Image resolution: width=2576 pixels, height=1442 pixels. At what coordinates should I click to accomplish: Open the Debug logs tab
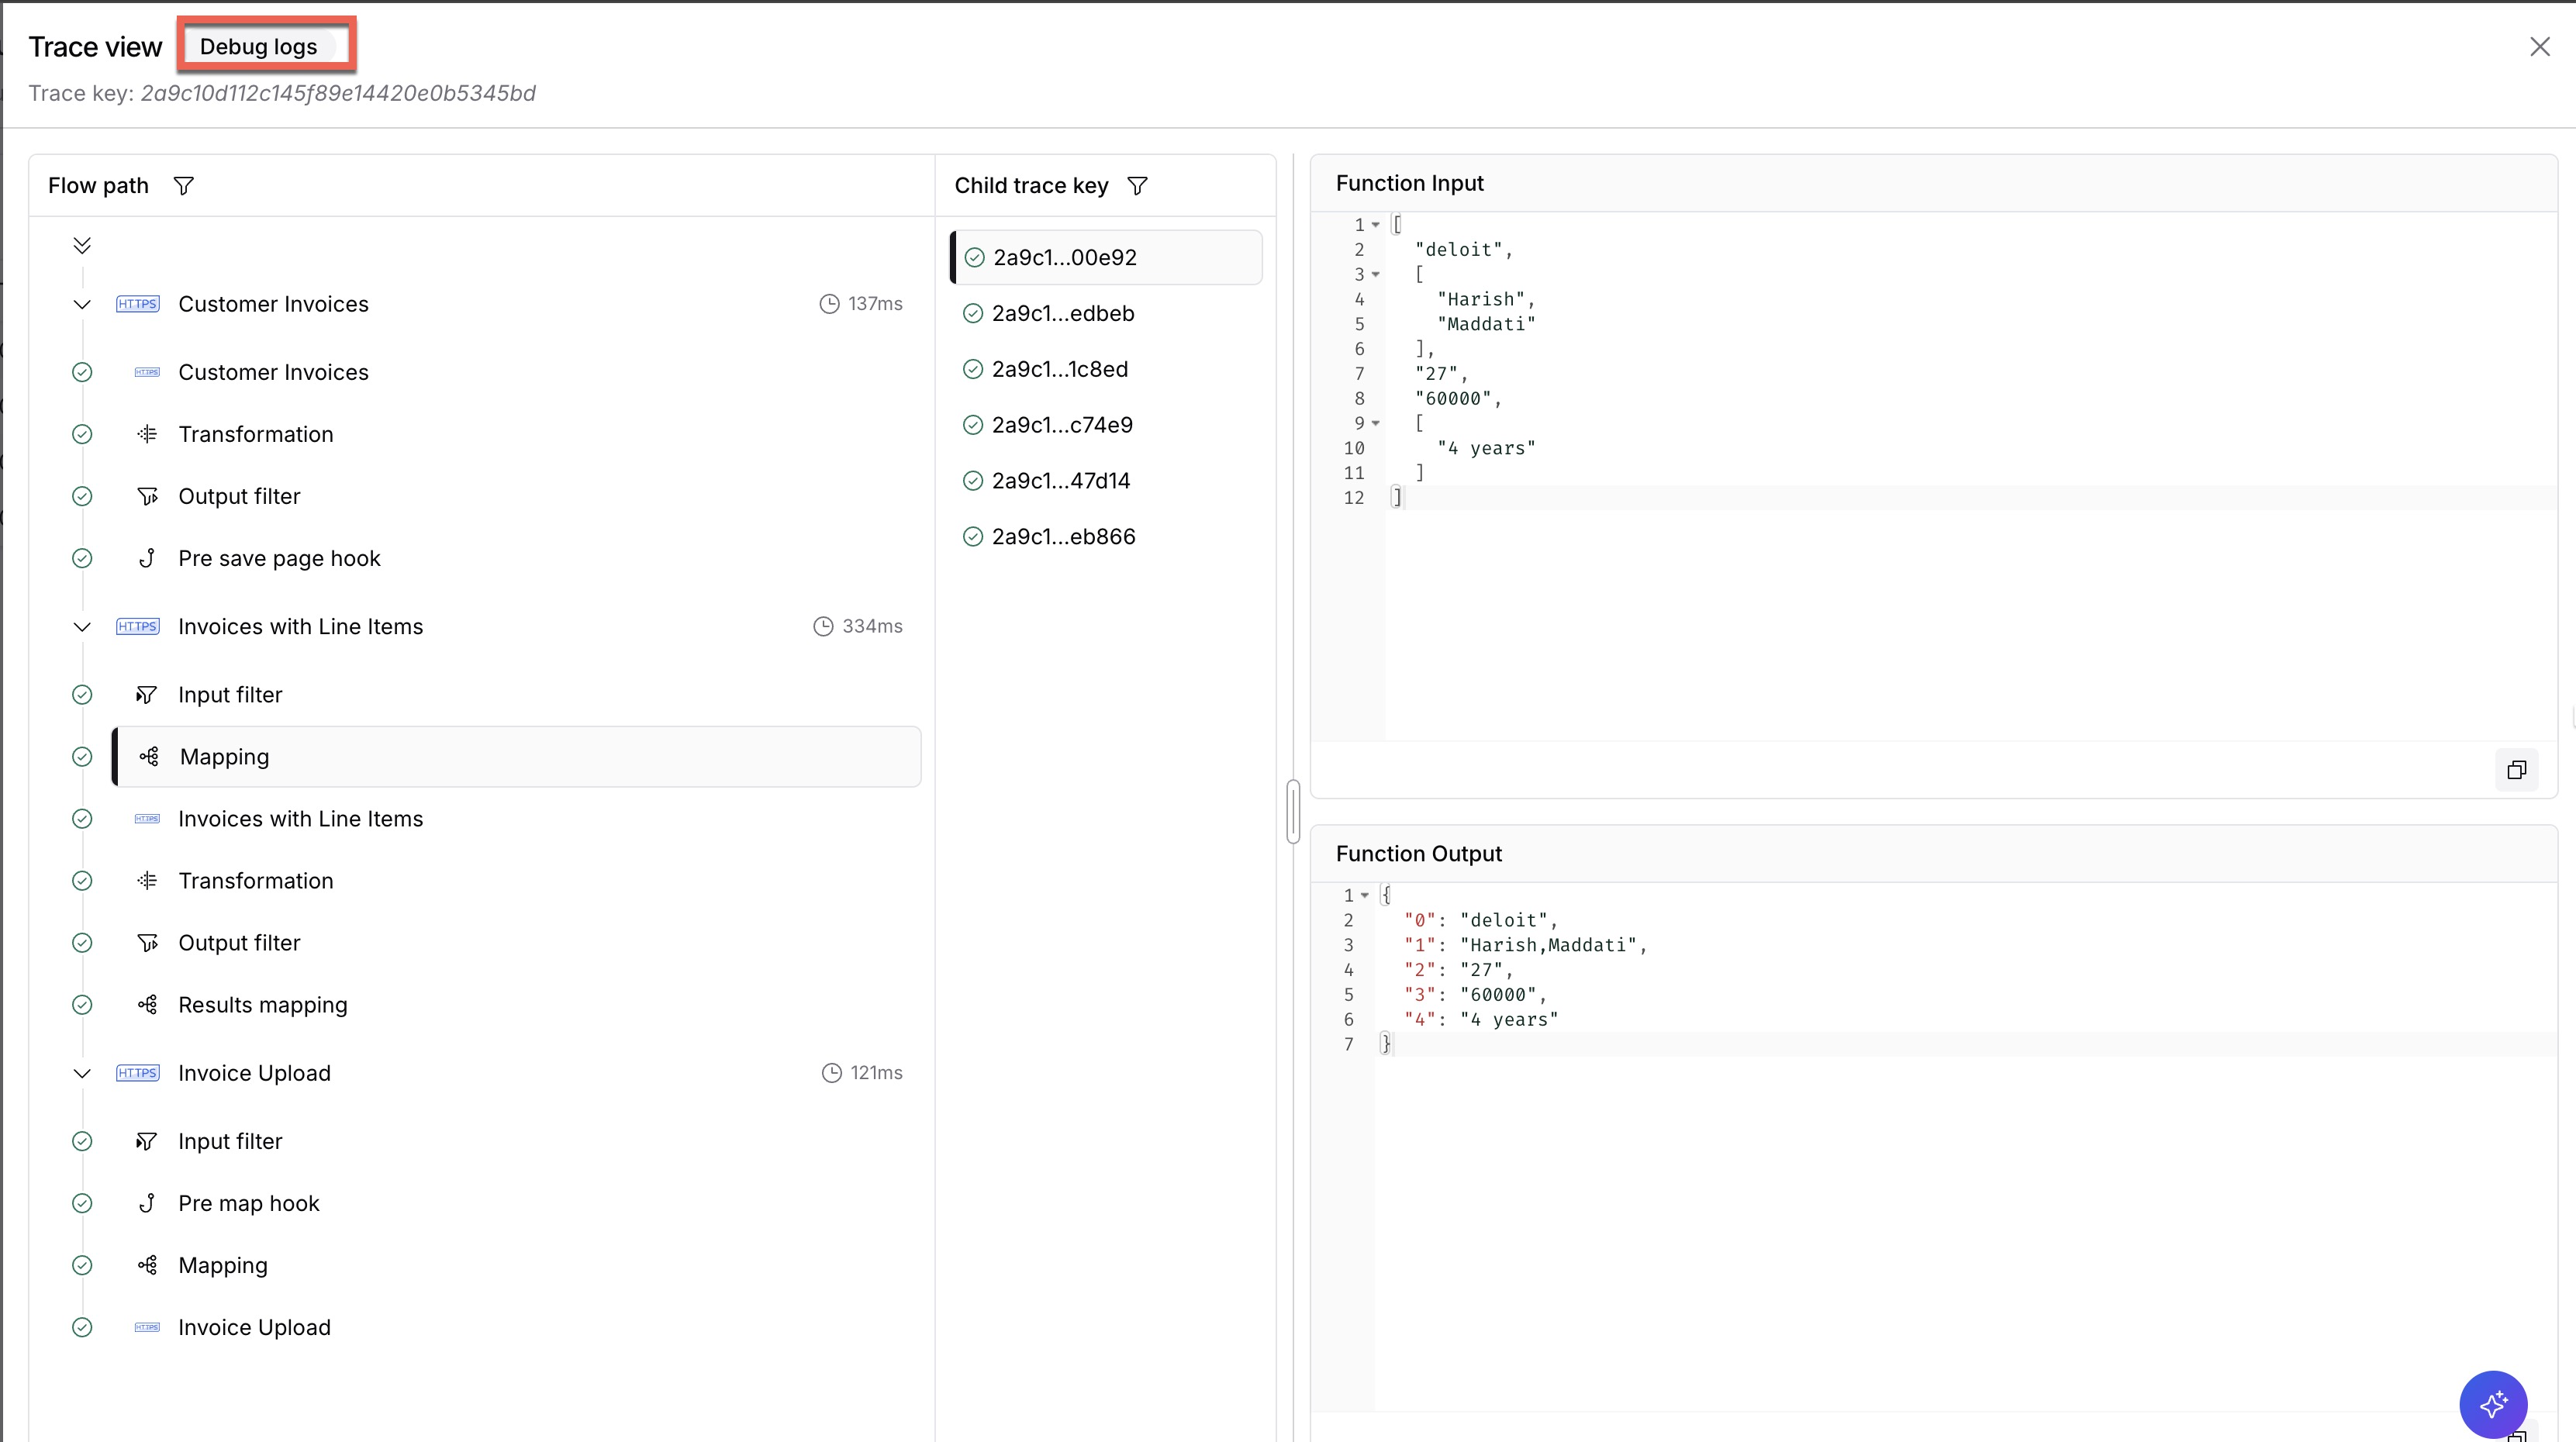tap(258, 46)
